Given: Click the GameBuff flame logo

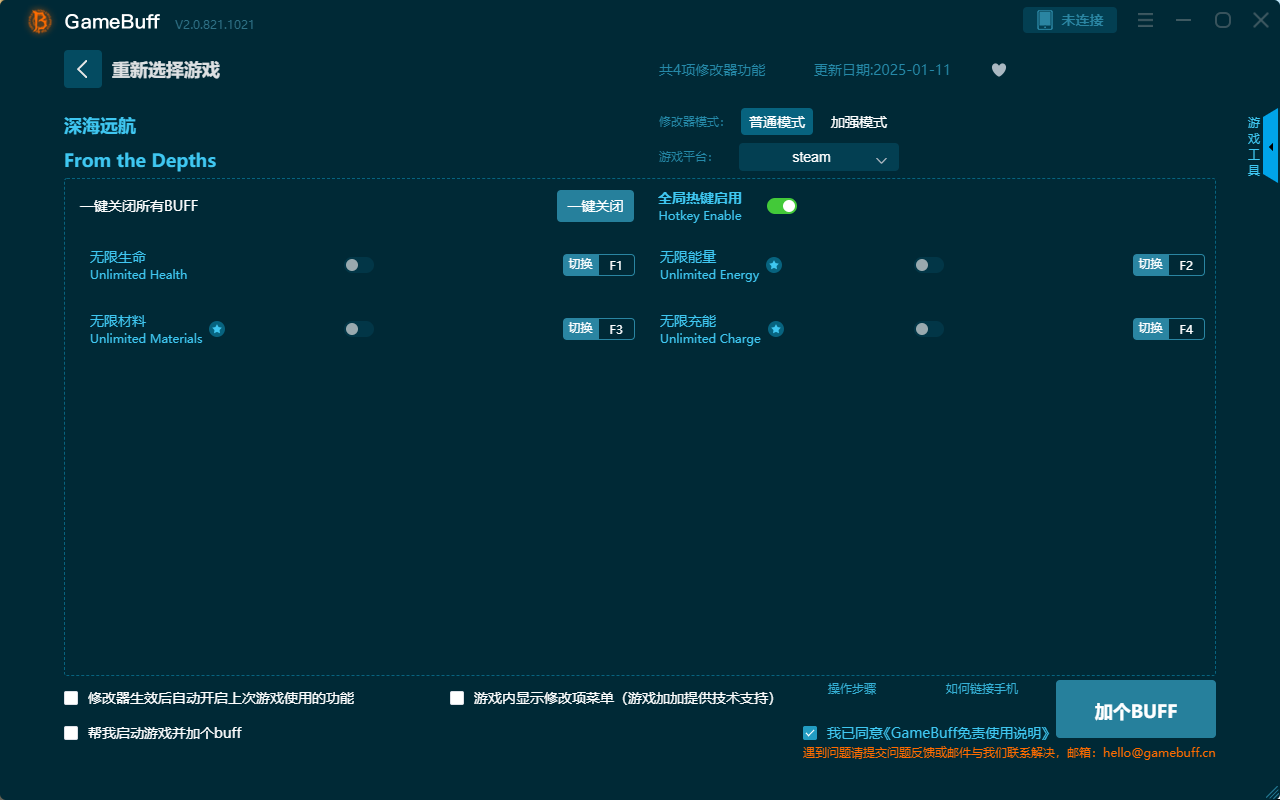Looking at the screenshot, I should [x=39, y=20].
